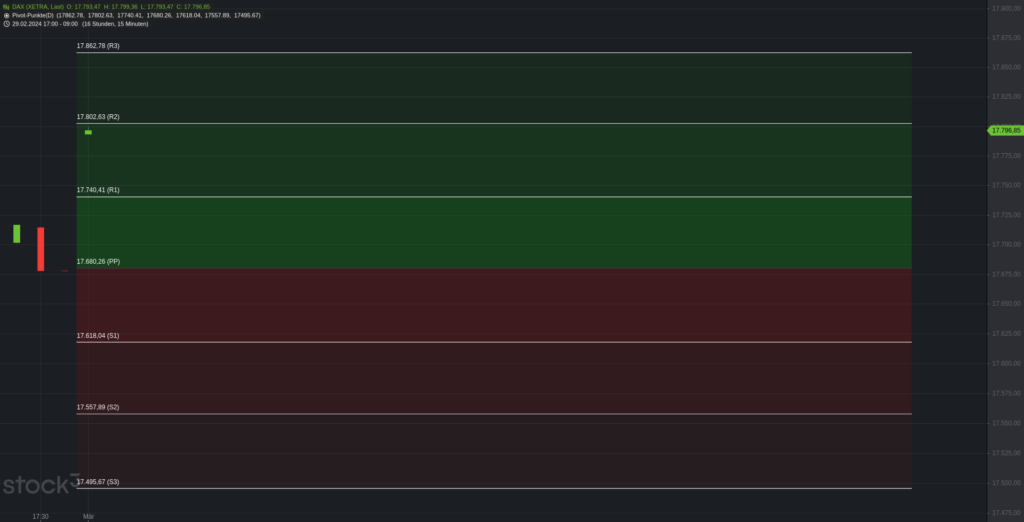This screenshot has height=522, width=1024.
Task: Select the 17.680,26 (PP) pivot point label
Action: tap(98, 261)
